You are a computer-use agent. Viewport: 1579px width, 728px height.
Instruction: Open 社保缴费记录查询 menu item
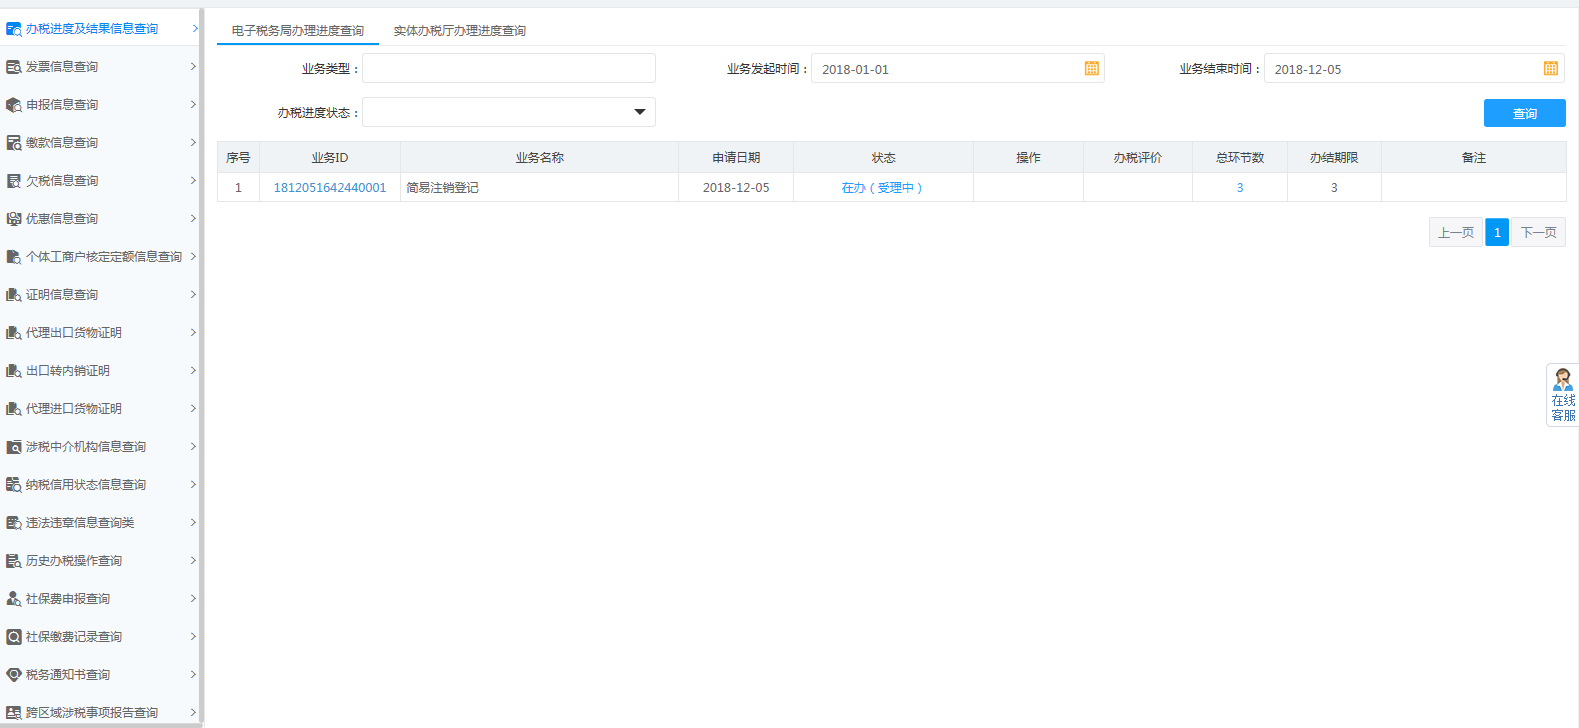(x=100, y=637)
